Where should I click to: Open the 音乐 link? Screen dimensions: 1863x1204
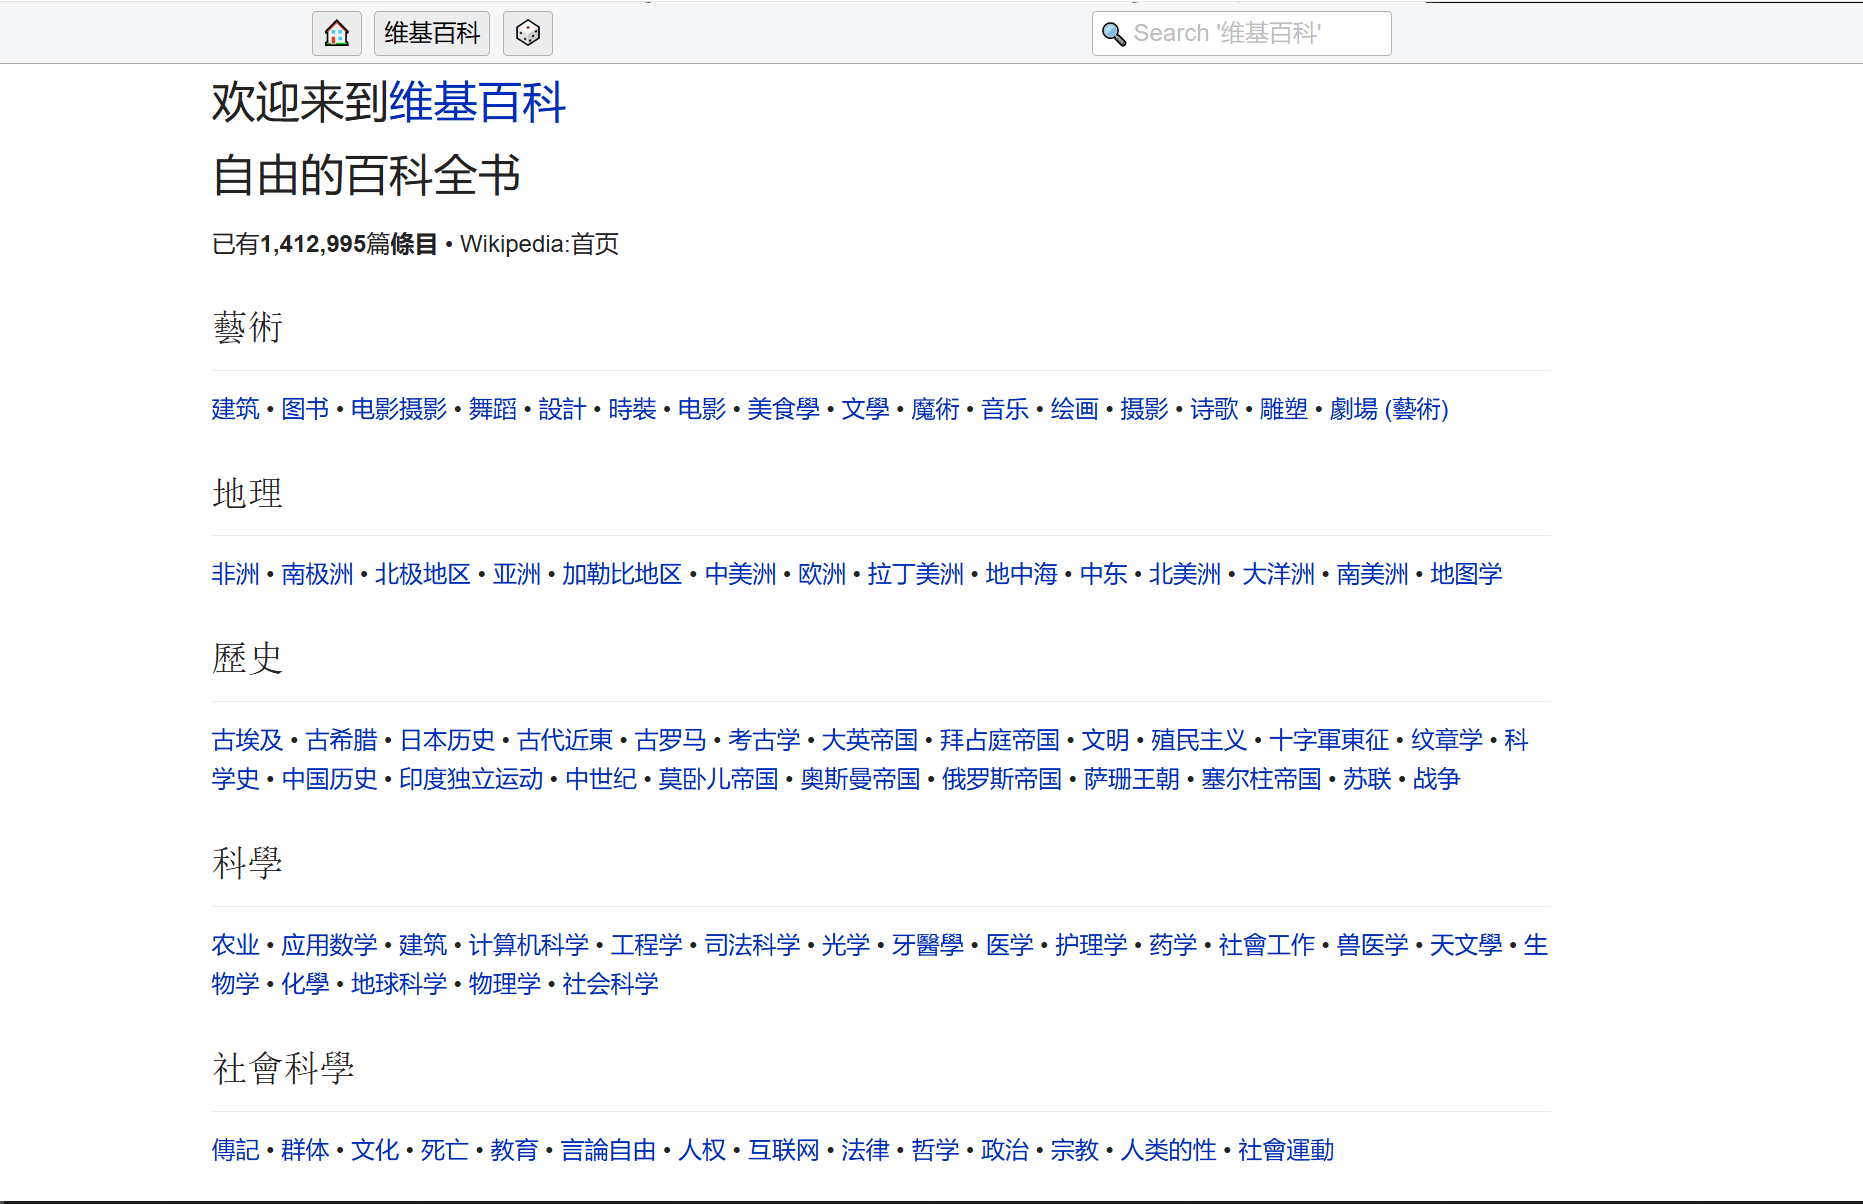[x=1005, y=409]
